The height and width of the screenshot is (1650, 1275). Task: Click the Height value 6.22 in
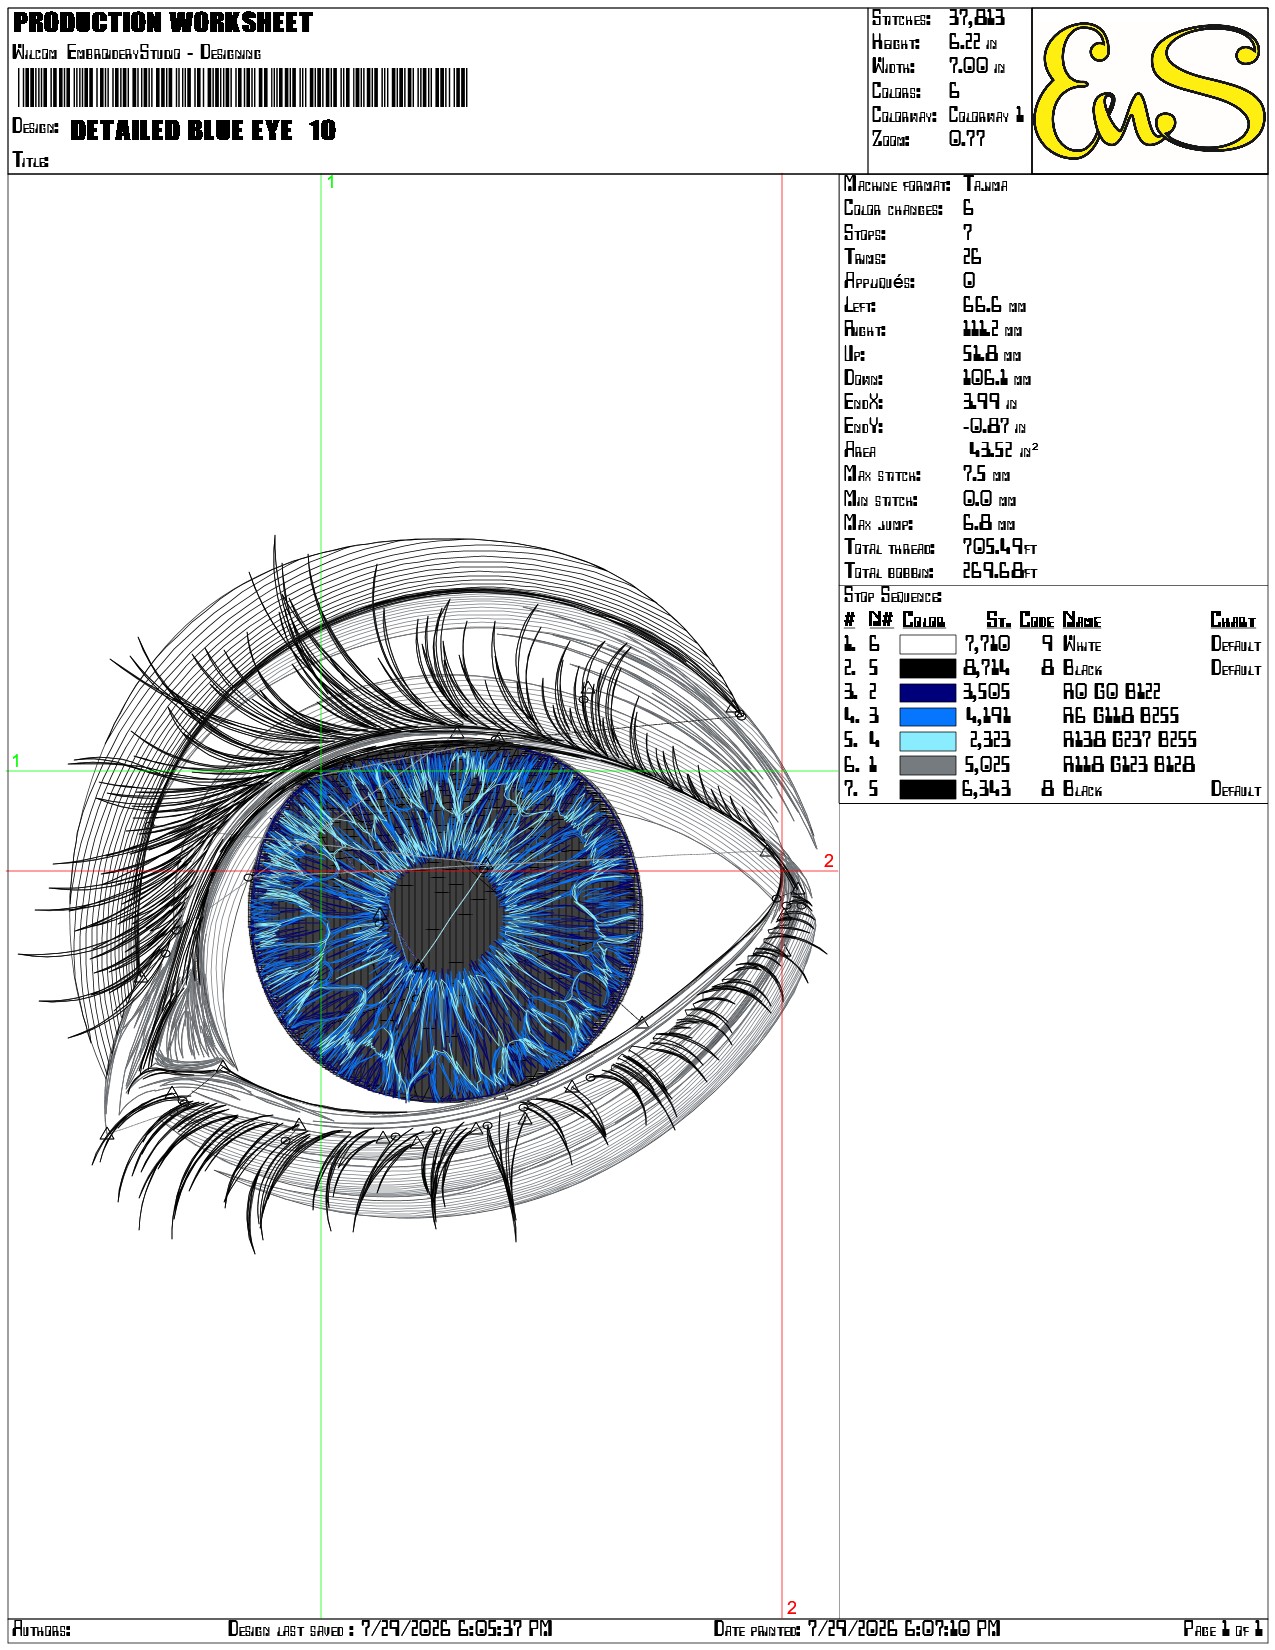(x=973, y=42)
